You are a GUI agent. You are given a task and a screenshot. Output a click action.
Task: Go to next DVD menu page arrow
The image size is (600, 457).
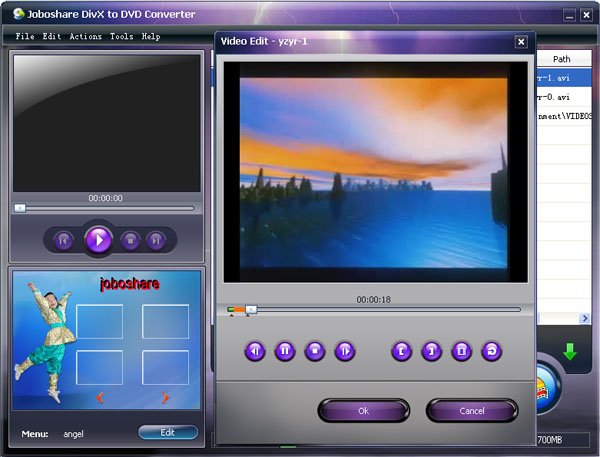click(x=165, y=398)
